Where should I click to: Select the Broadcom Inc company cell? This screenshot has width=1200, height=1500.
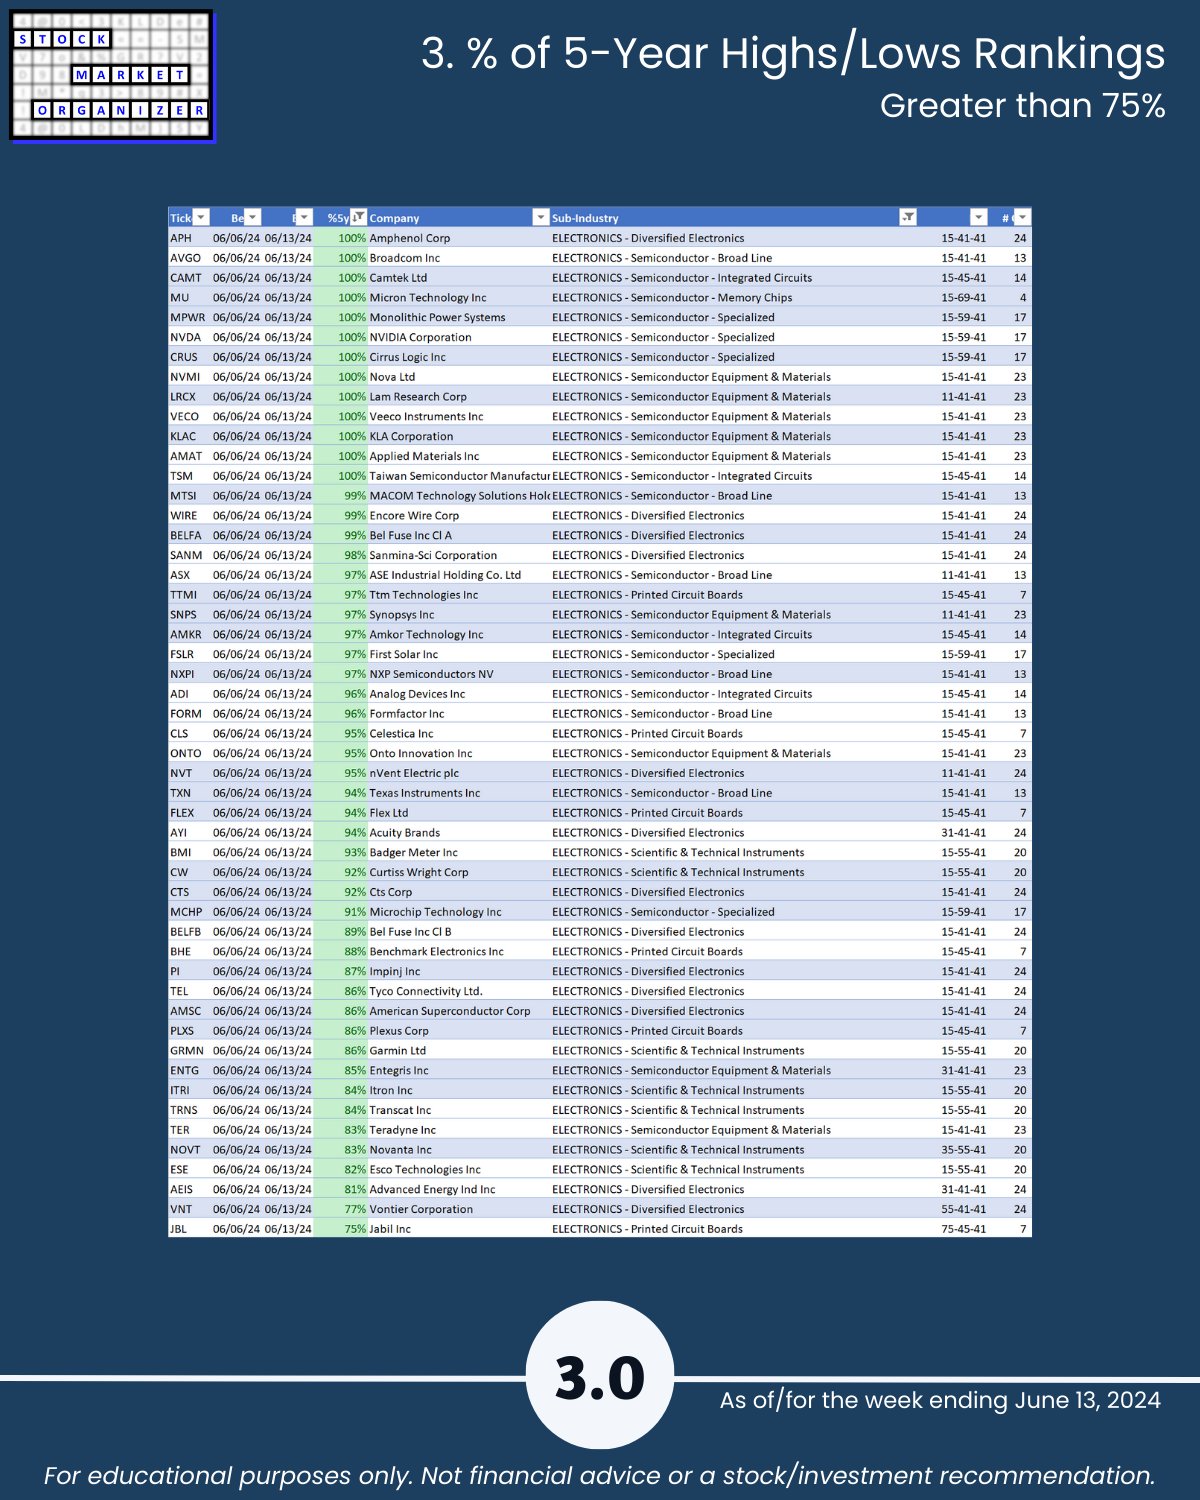point(404,258)
